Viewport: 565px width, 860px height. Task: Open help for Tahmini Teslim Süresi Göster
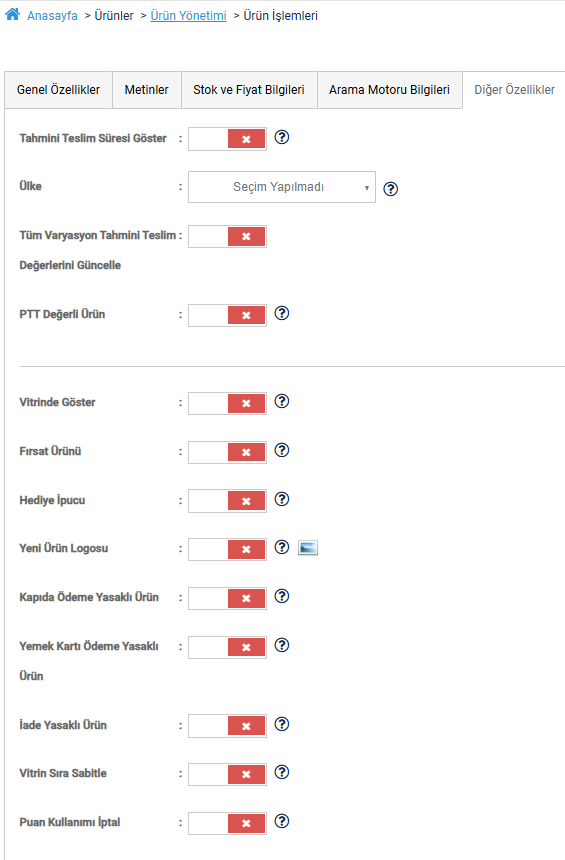coord(282,137)
